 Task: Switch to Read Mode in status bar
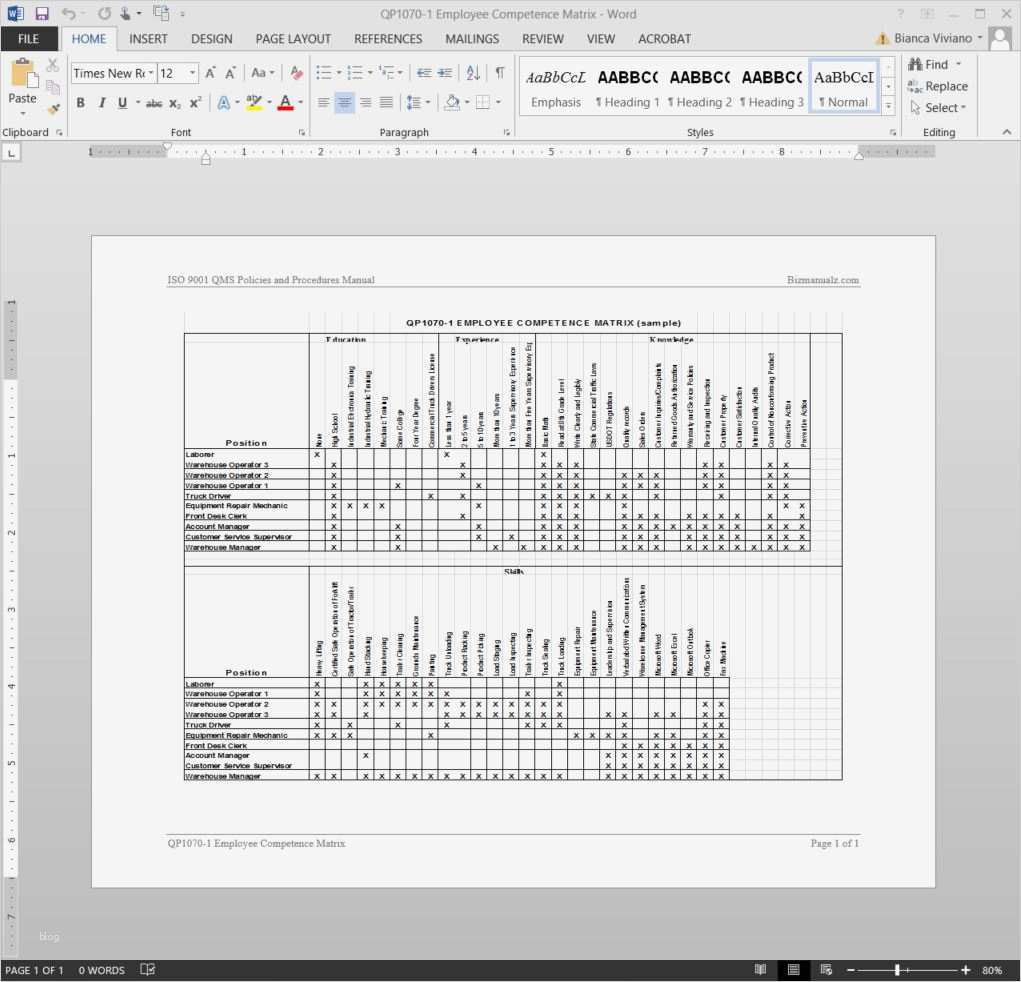coord(760,970)
